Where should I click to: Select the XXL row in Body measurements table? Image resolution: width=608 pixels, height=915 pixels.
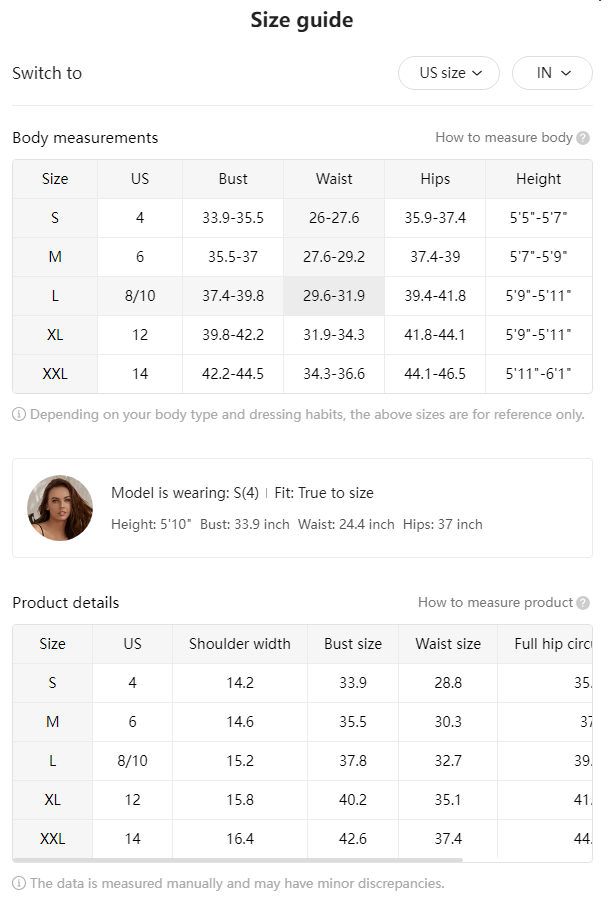pyautogui.click(x=302, y=374)
